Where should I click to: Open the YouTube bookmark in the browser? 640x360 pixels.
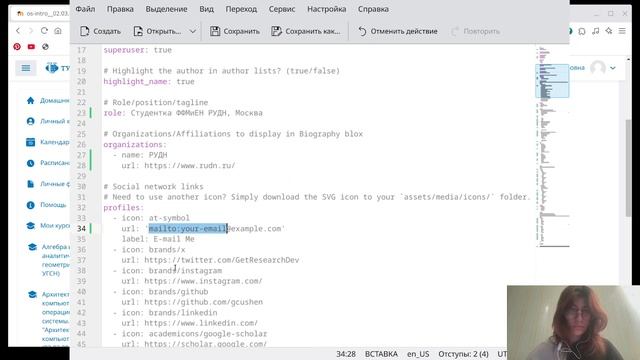(x=31, y=47)
